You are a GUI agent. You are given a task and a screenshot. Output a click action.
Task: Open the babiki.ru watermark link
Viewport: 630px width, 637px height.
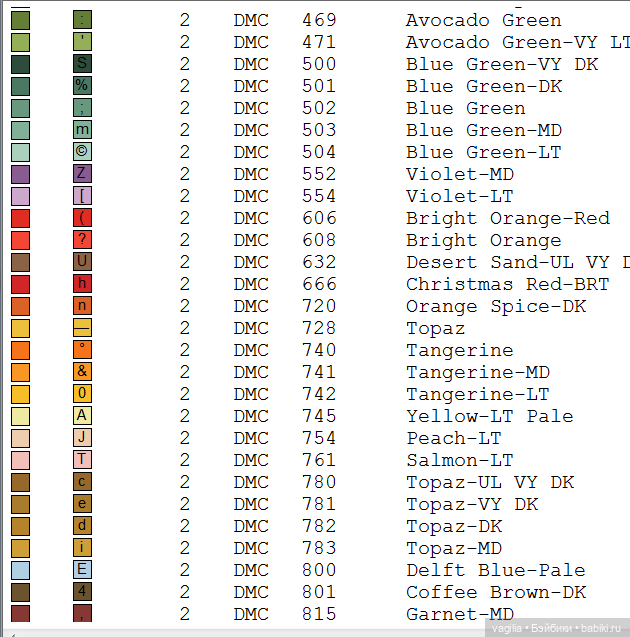click(603, 627)
